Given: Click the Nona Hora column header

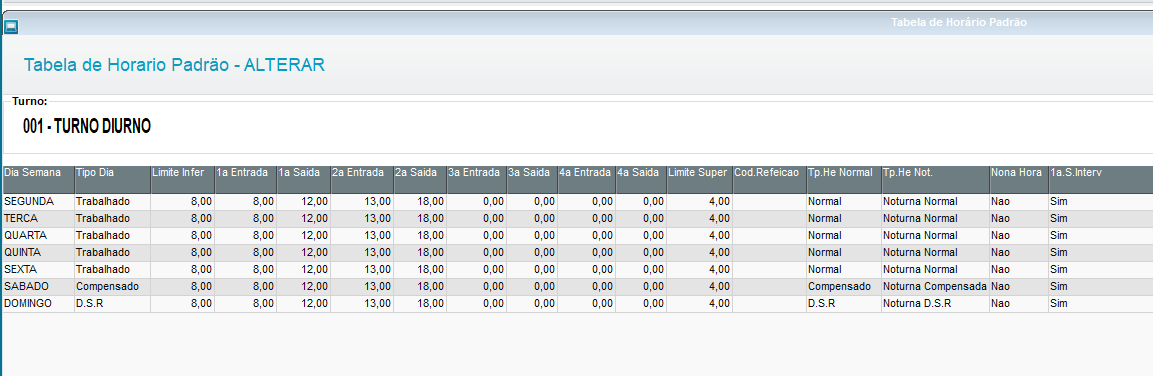Looking at the screenshot, I should click(x=1018, y=180).
